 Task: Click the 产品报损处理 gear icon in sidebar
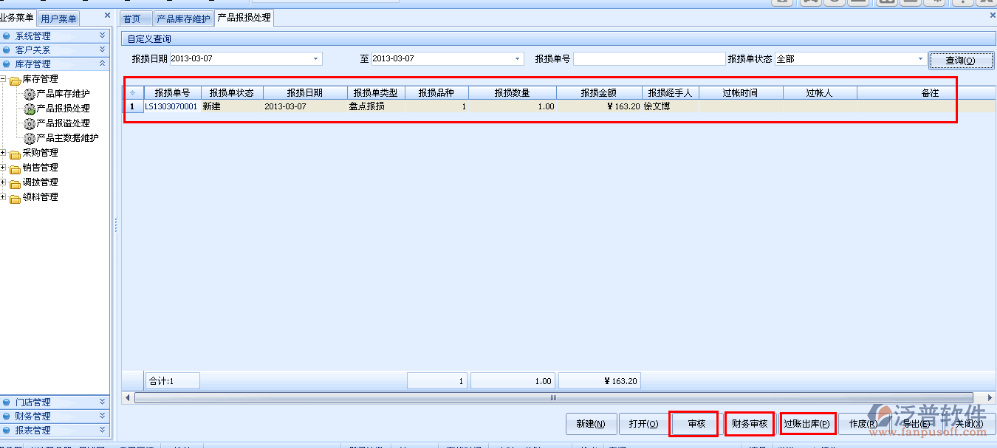[x=29, y=108]
